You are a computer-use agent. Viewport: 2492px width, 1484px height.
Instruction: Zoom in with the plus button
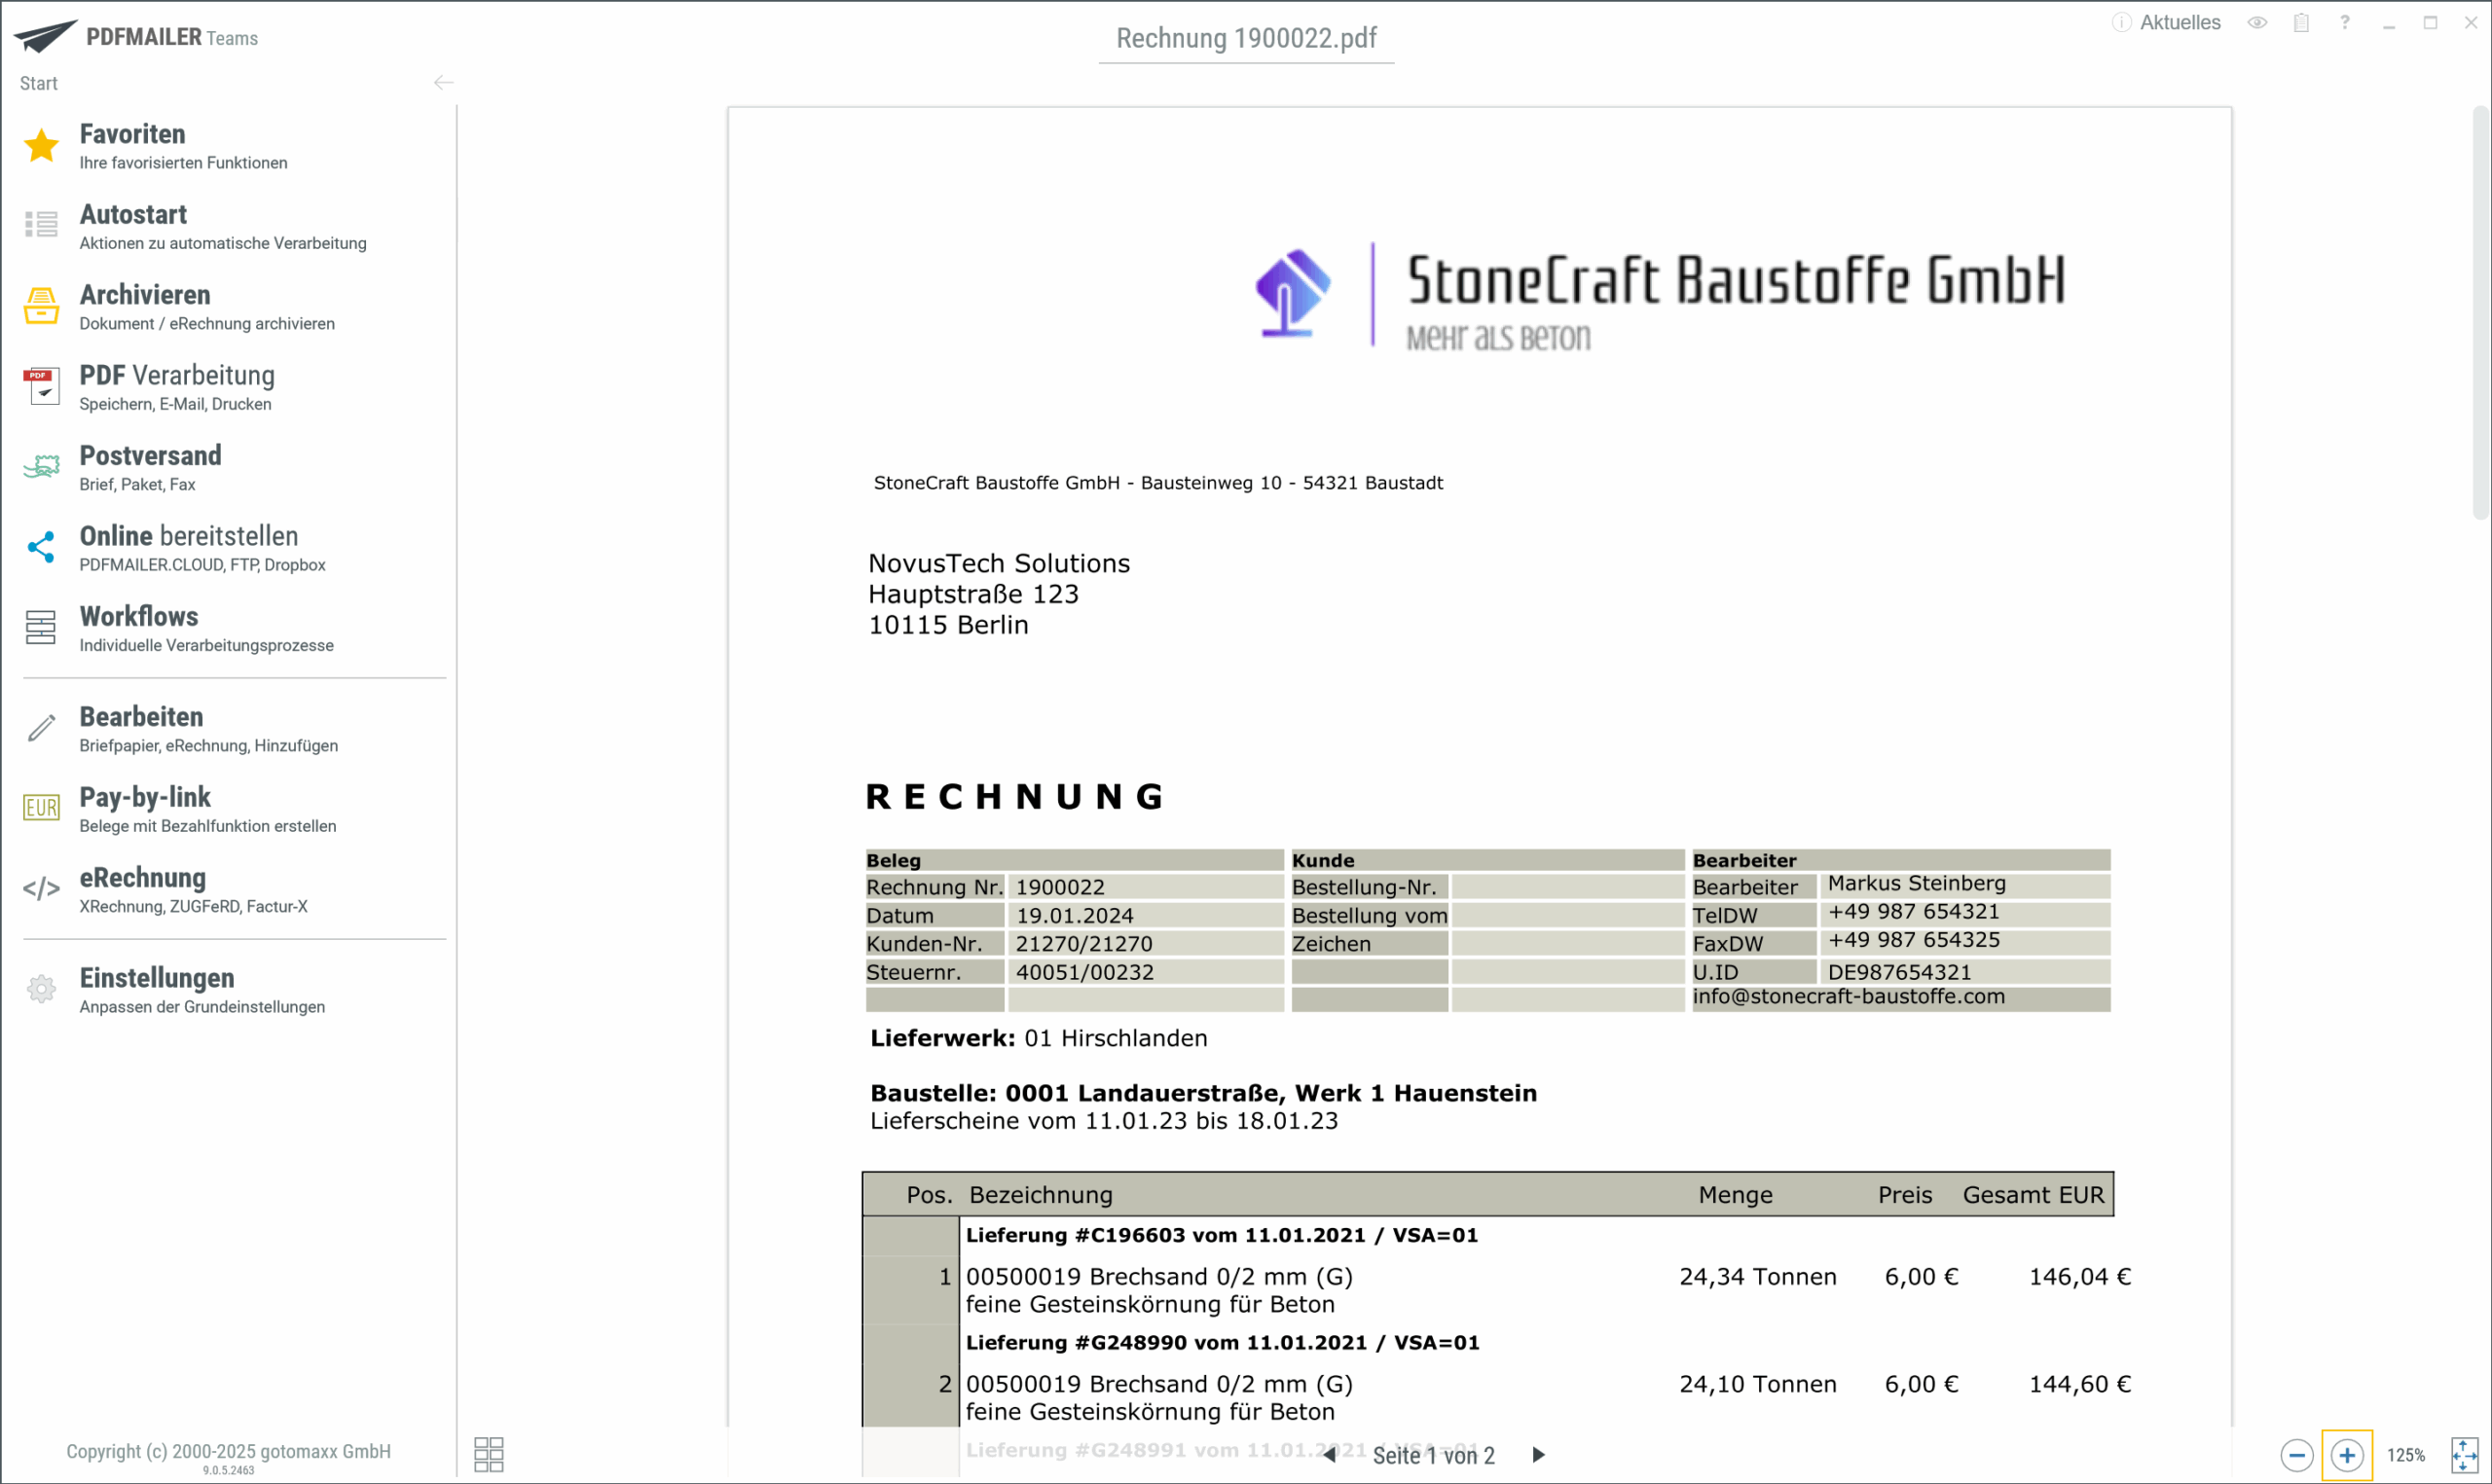pyautogui.click(x=2347, y=1455)
